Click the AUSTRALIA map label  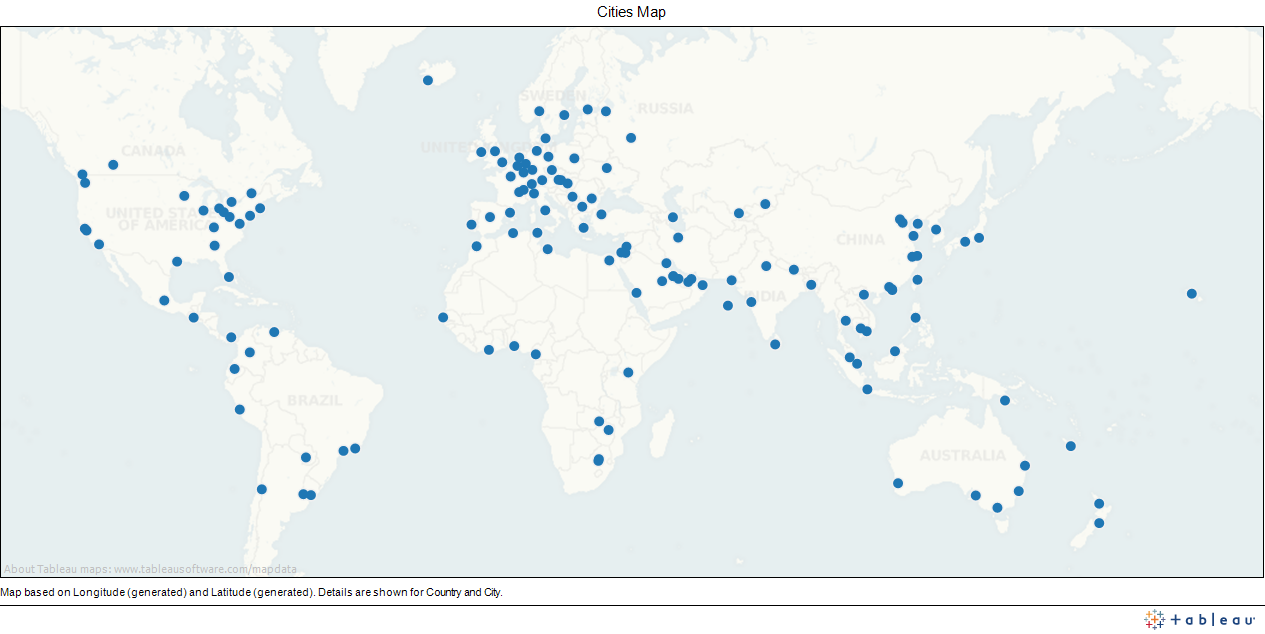962,456
